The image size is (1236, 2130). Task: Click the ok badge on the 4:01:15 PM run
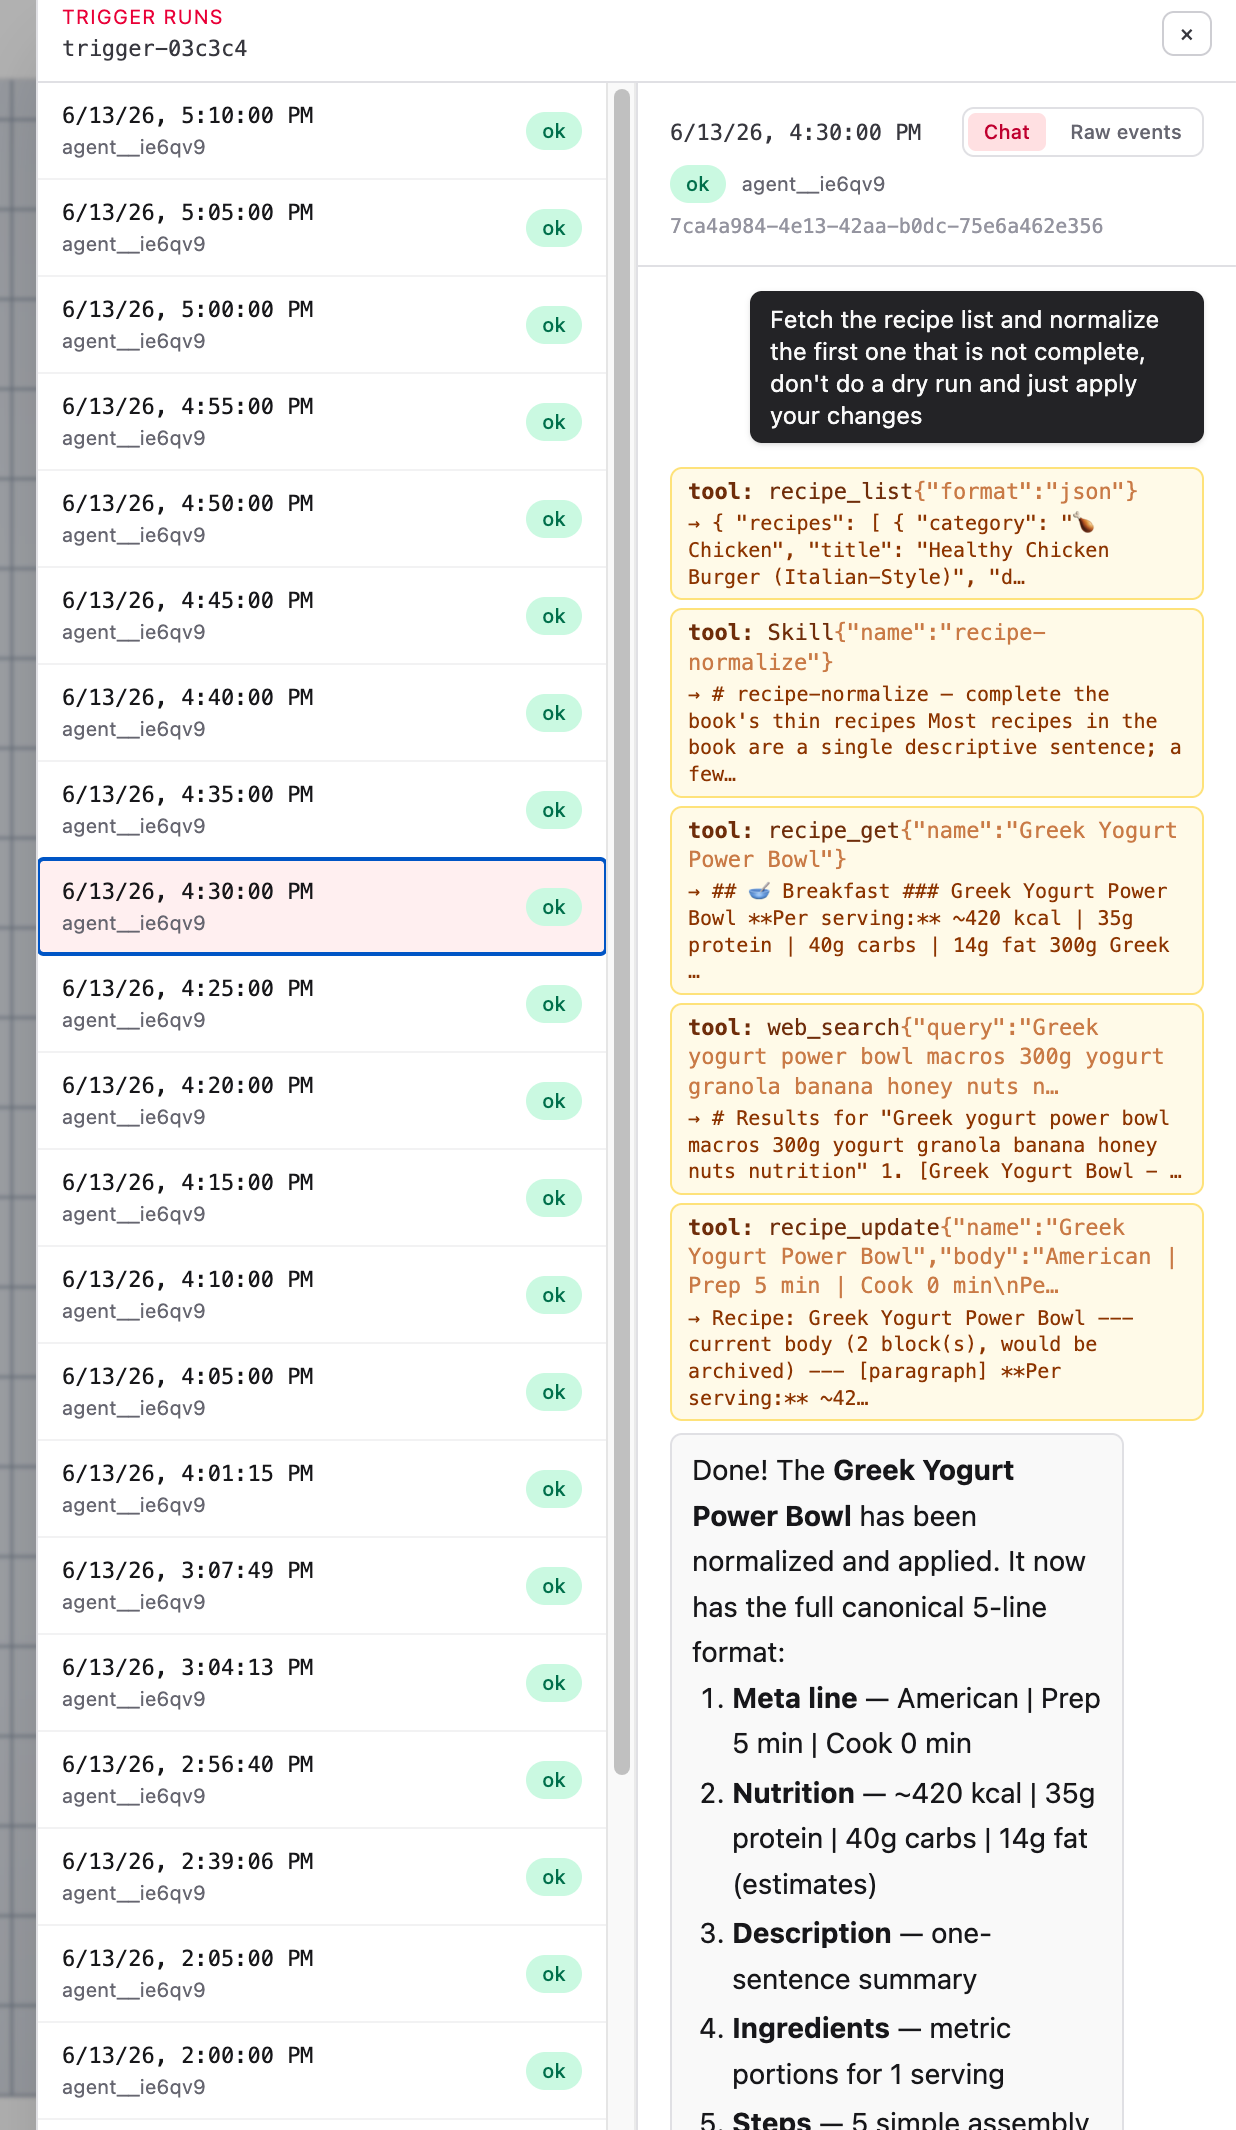[x=553, y=1489]
